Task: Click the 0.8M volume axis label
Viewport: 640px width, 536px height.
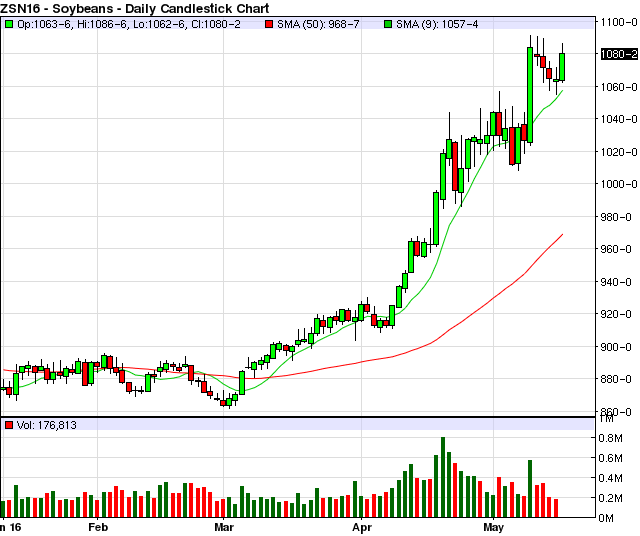Action: [x=611, y=438]
